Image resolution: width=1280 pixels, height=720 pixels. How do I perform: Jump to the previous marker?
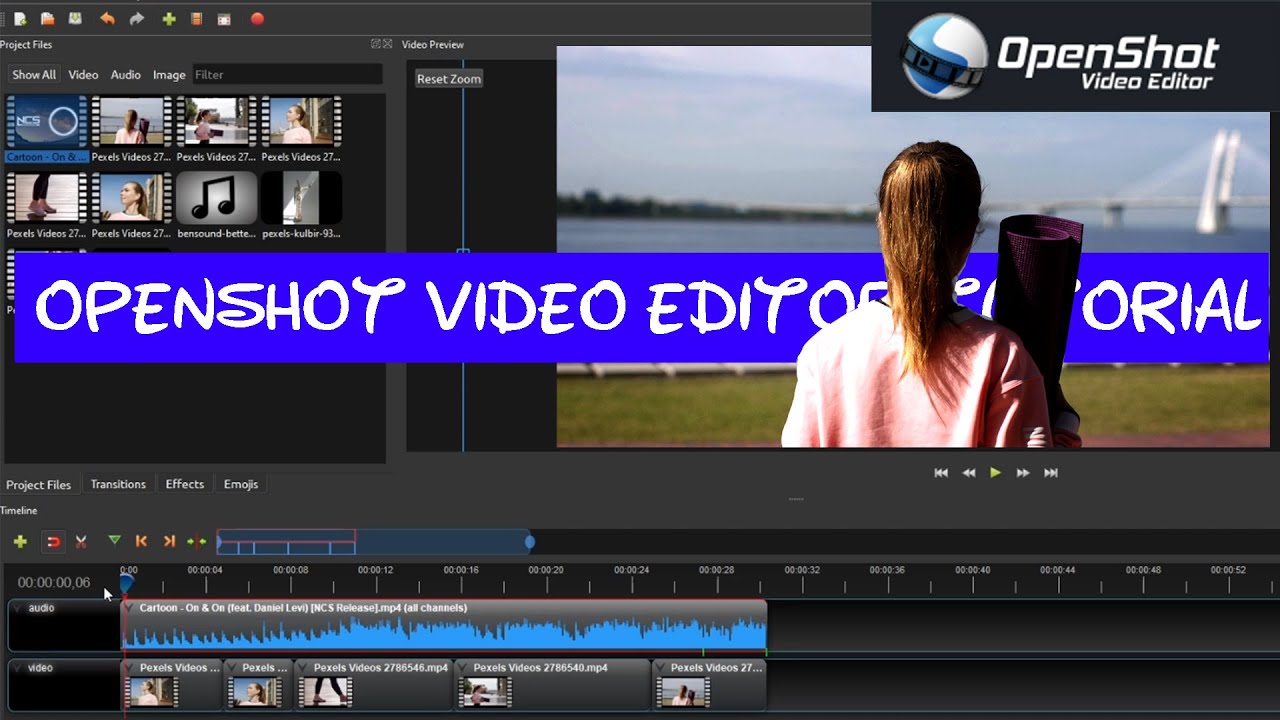coord(141,541)
